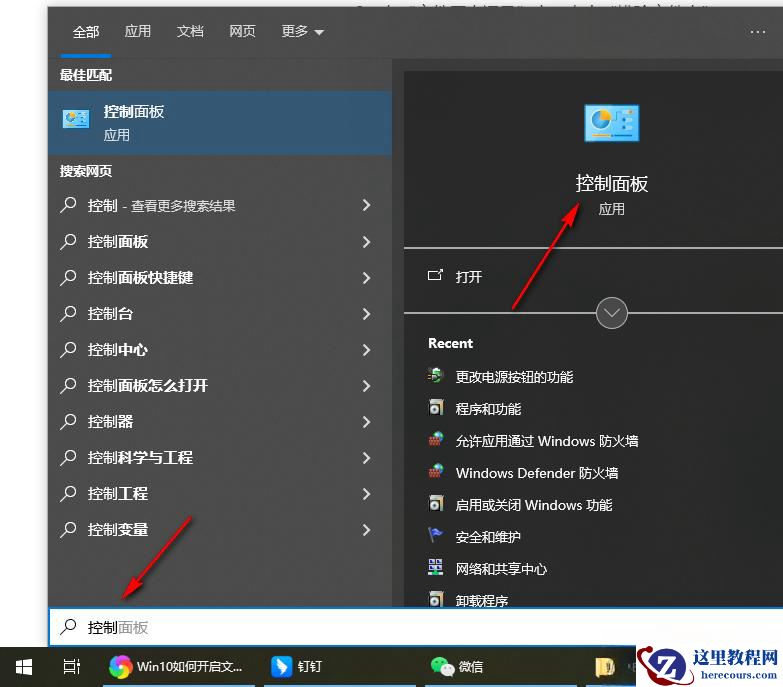Open recent item 启用或关闭 Windows 功能

pos(534,505)
